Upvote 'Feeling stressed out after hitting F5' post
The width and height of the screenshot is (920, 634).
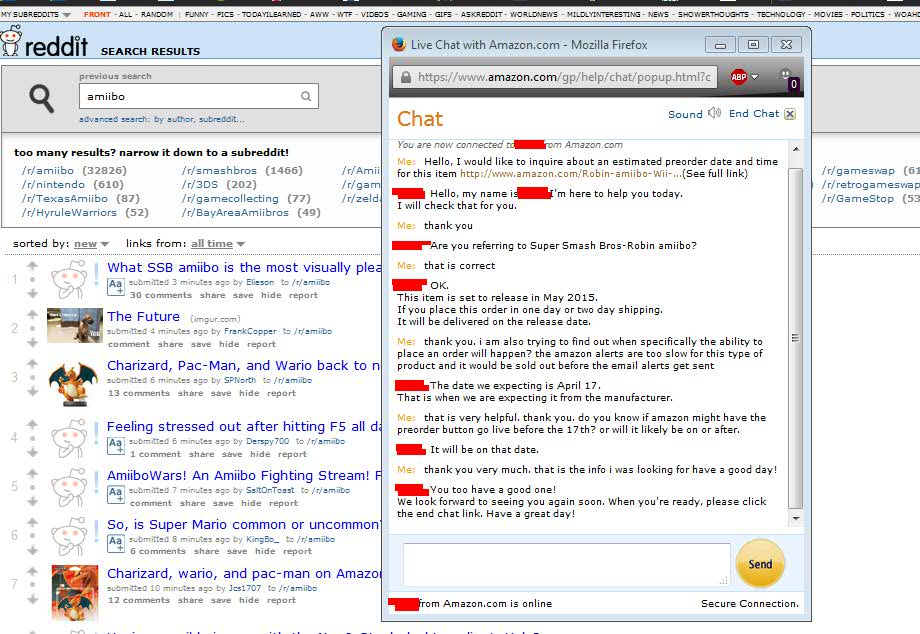32,424
